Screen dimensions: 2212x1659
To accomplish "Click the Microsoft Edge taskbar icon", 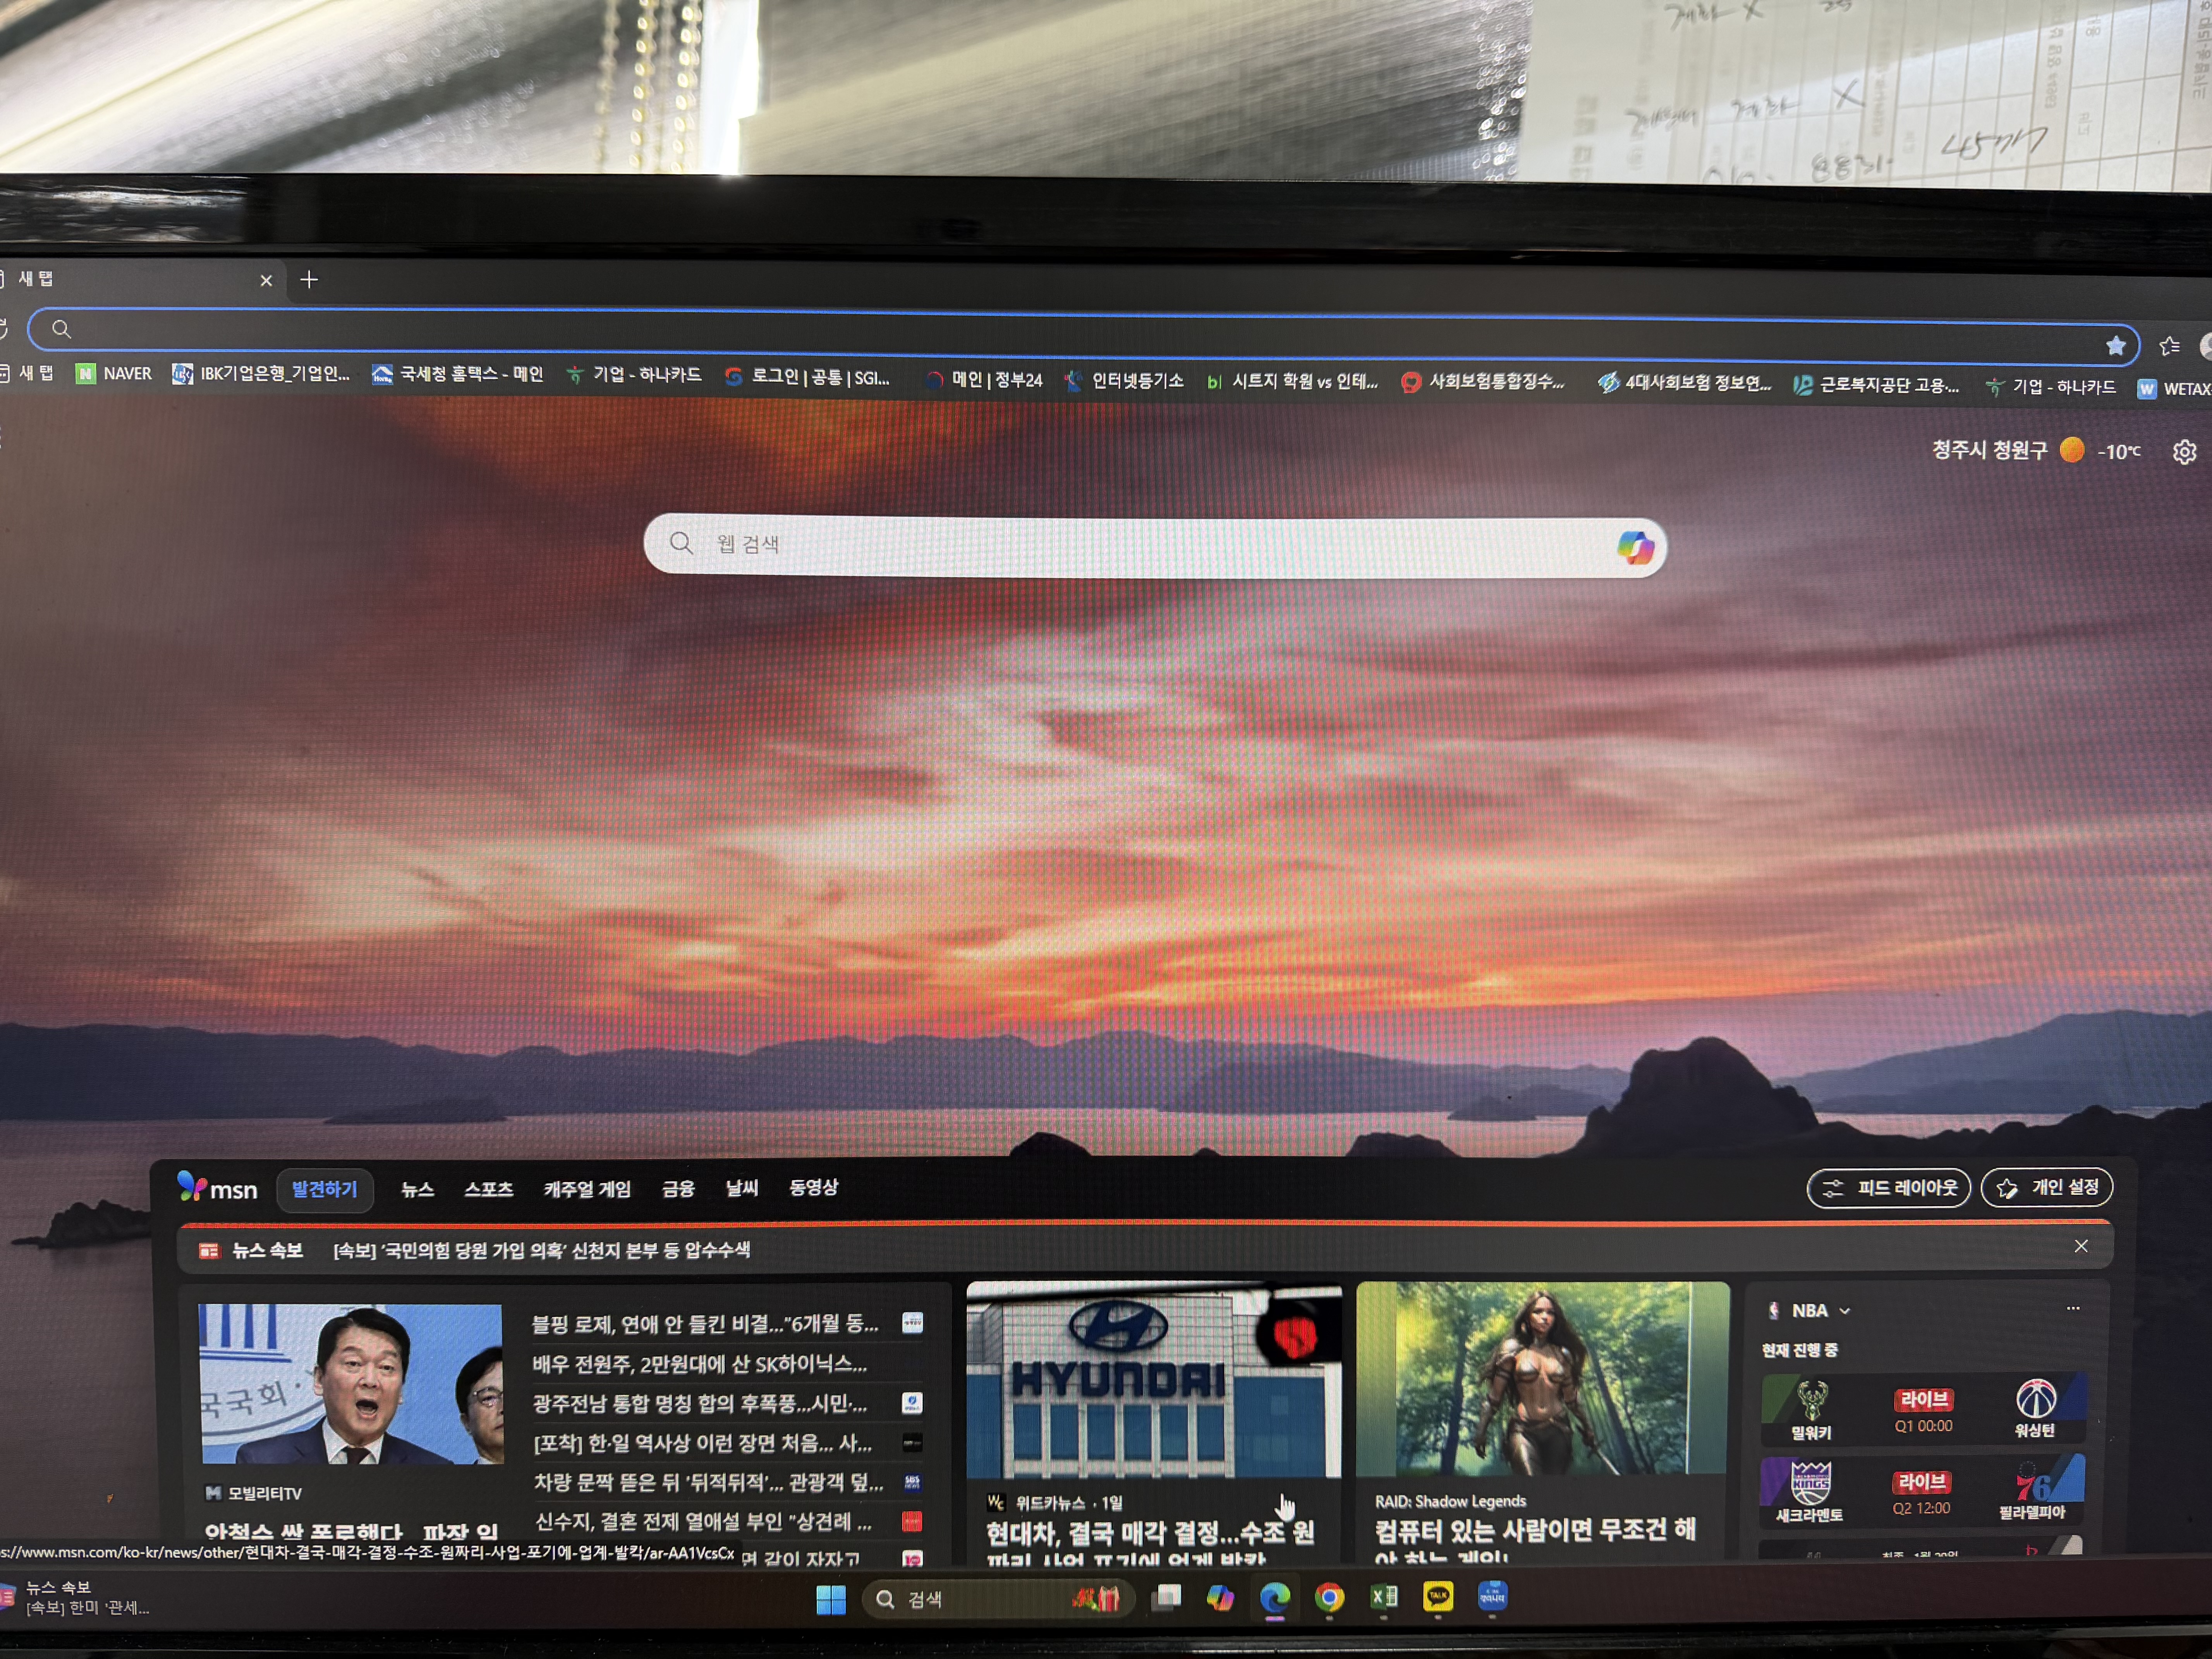I will pos(1274,1597).
